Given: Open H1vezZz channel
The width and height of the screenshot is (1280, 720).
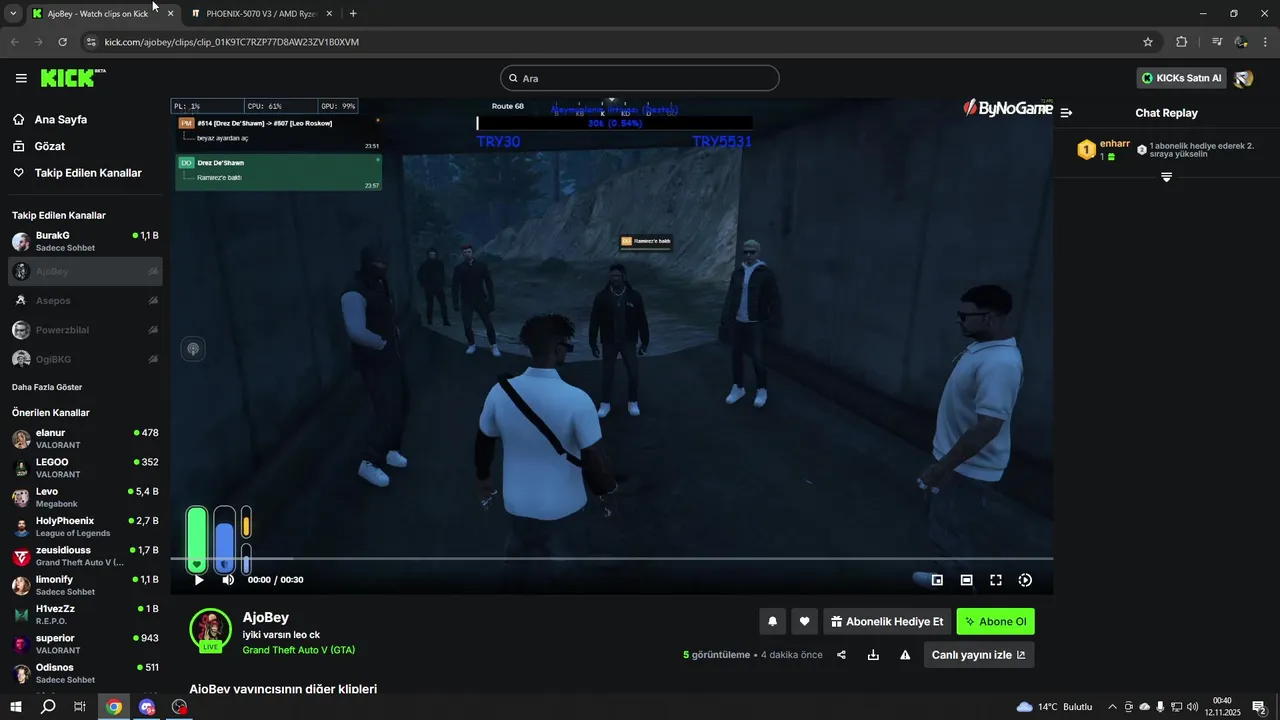Looking at the screenshot, I should pos(85,614).
